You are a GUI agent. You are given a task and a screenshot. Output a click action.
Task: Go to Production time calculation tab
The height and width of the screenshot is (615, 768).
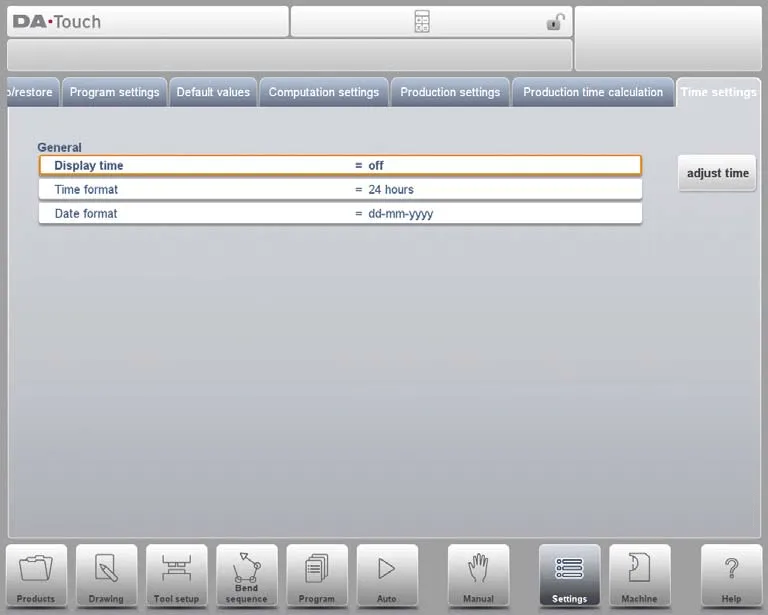coord(592,92)
